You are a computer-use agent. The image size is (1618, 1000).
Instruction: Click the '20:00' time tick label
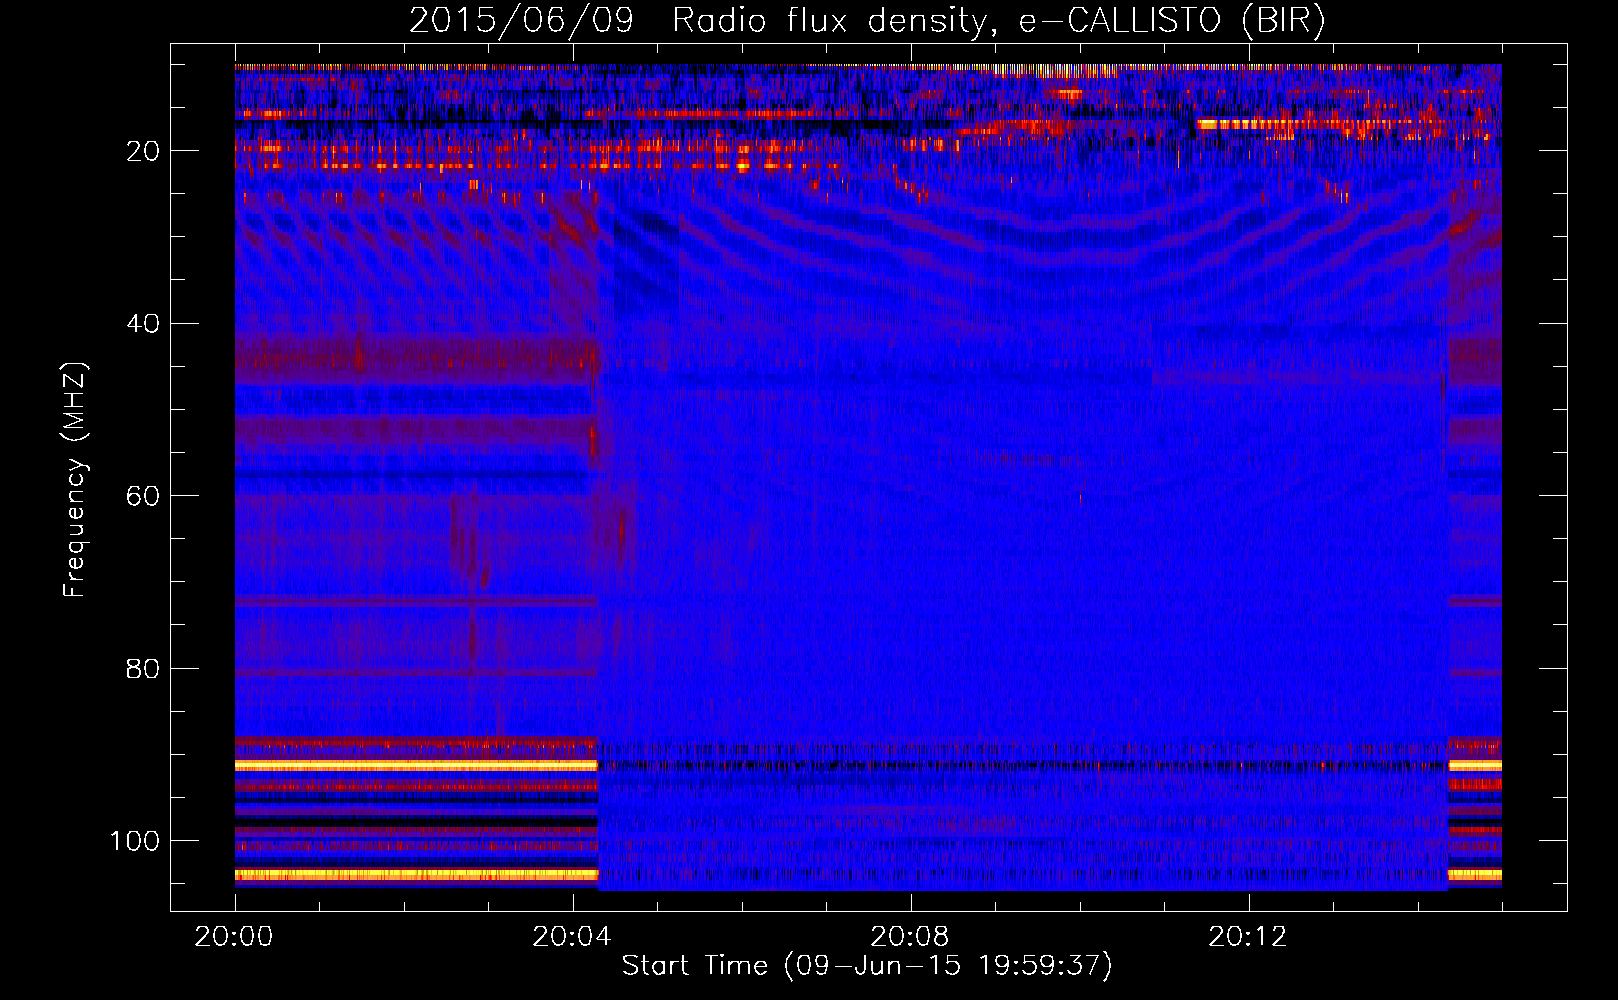click(x=235, y=937)
